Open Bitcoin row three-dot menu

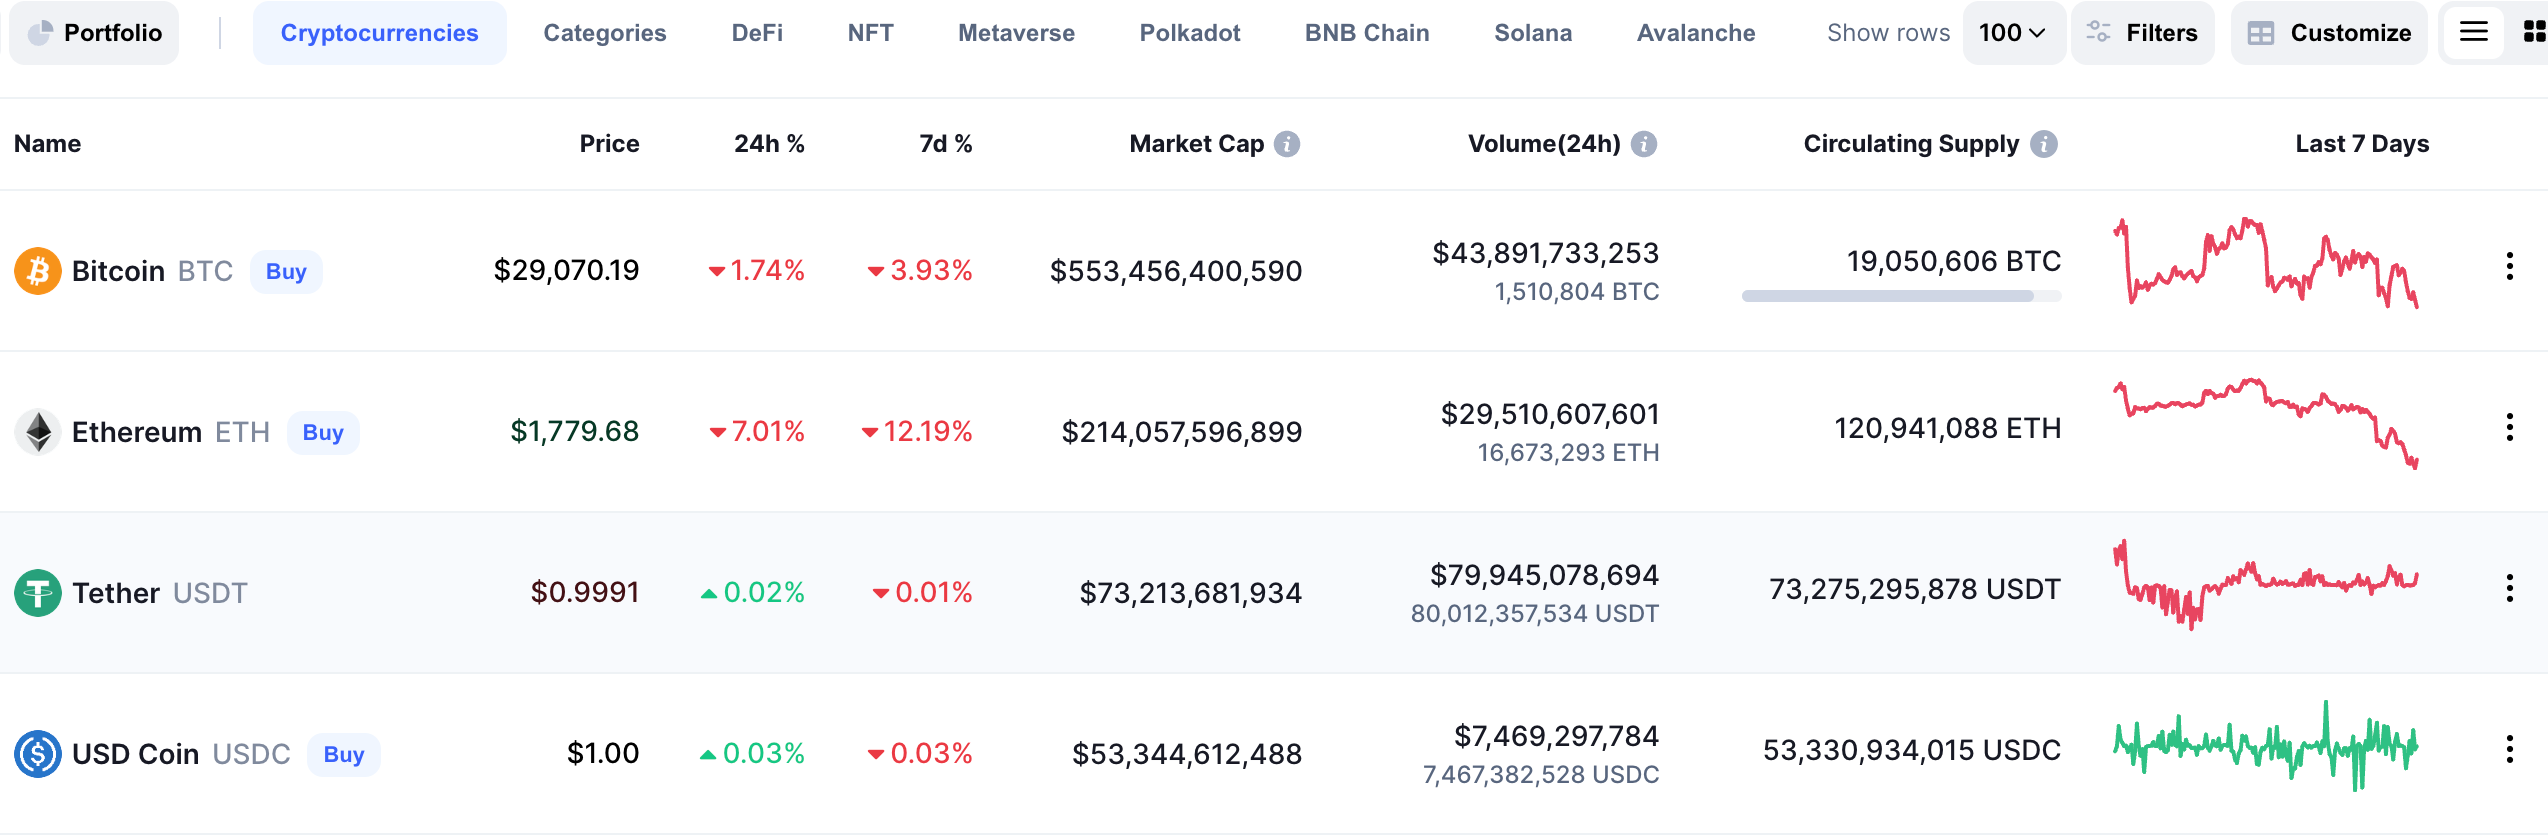(x=2509, y=266)
